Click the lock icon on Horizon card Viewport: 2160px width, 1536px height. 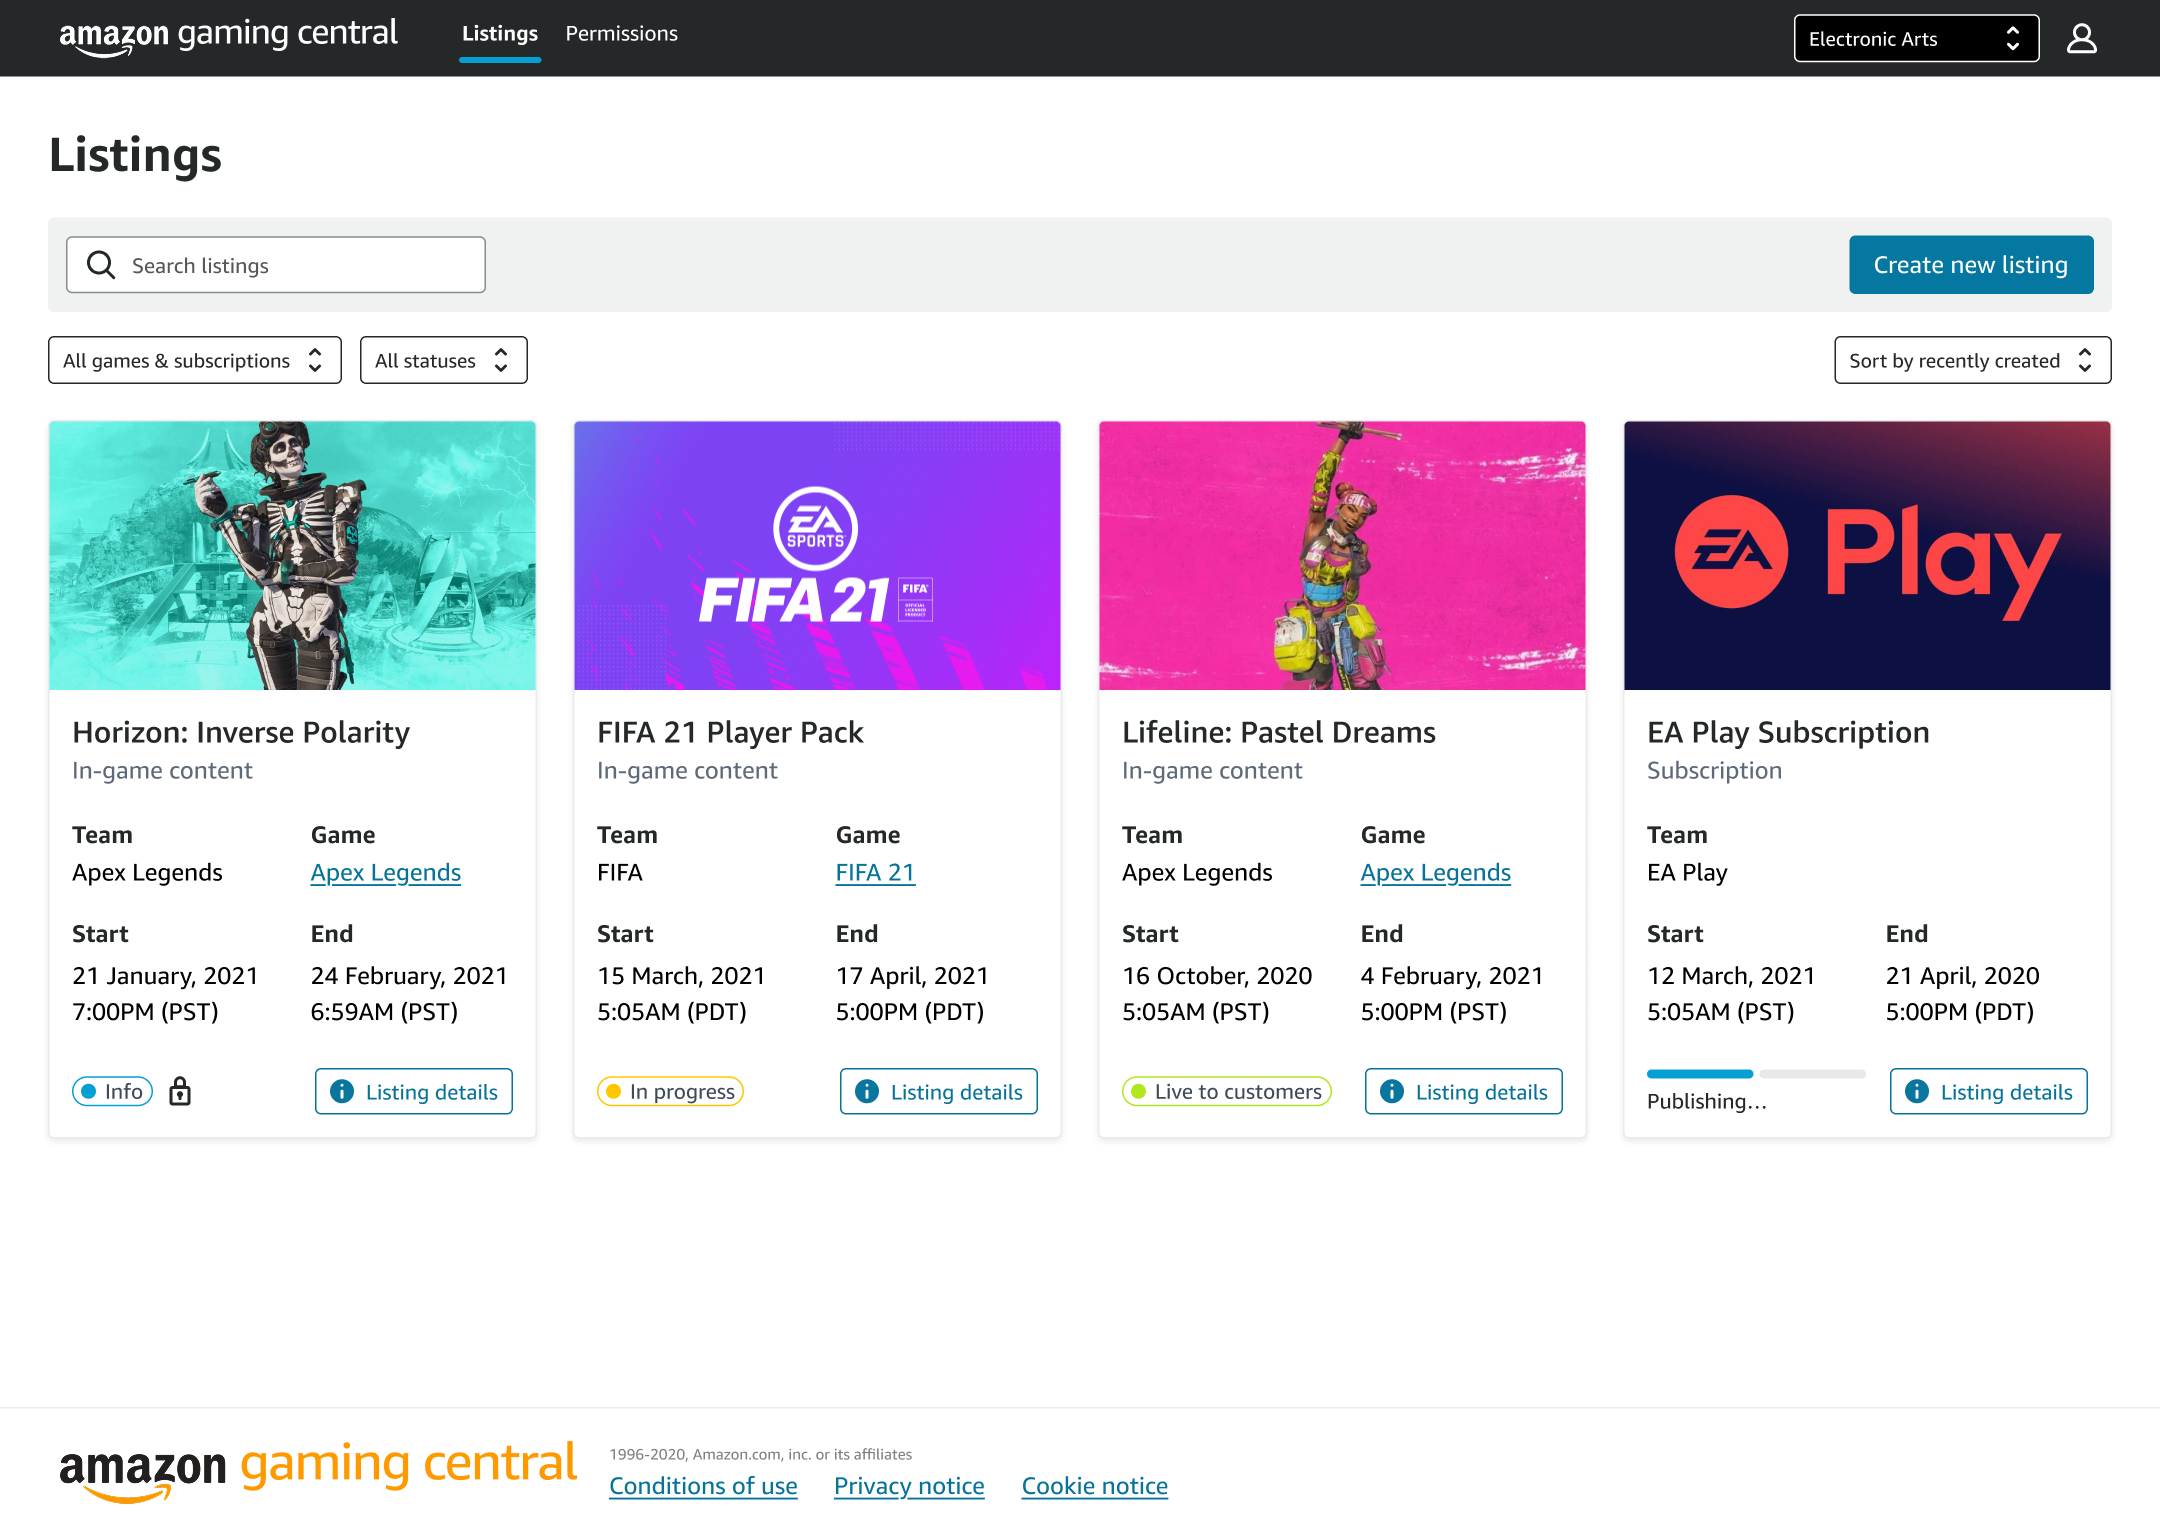coord(180,1091)
